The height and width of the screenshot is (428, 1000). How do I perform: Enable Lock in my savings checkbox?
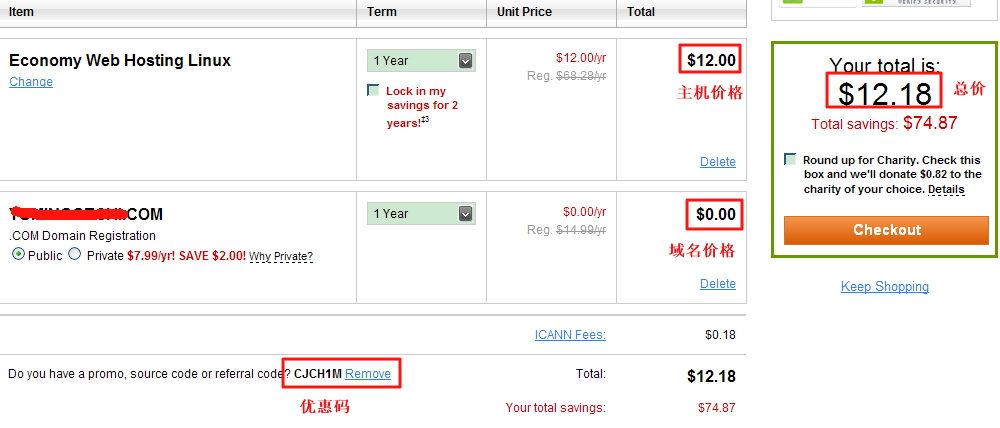click(x=373, y=90)
